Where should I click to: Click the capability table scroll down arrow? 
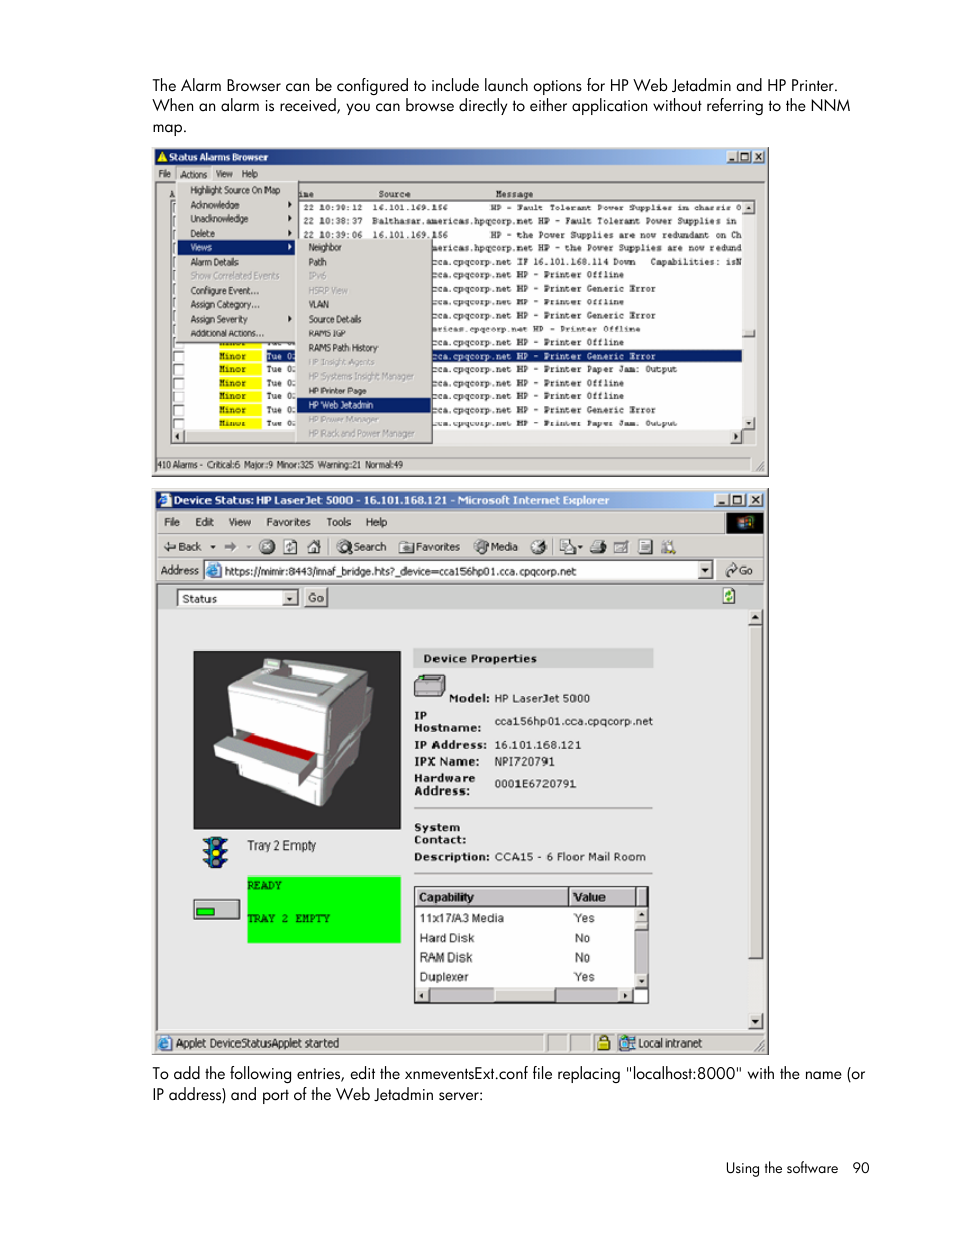click(x=642, y=981)
